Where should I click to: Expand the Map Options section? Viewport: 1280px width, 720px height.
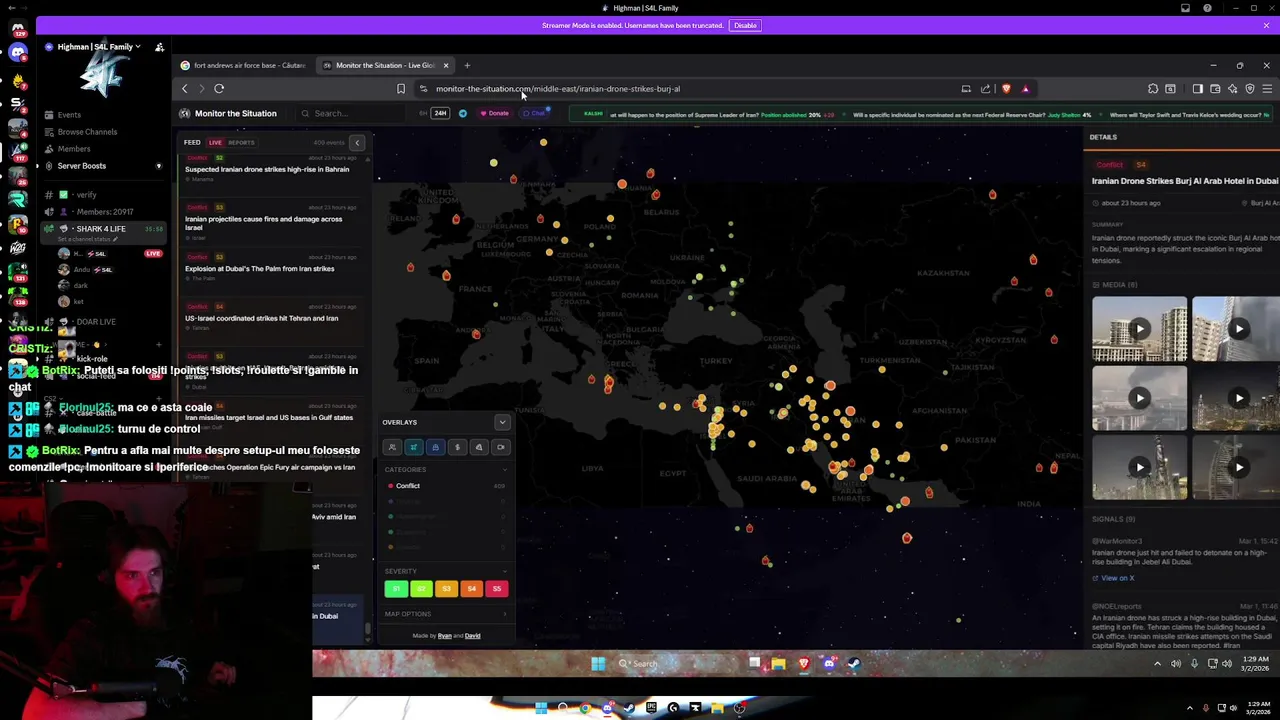point(445,614)
